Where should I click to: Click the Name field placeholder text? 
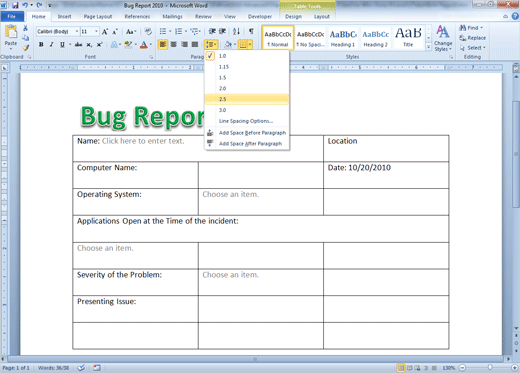[143, 141]
